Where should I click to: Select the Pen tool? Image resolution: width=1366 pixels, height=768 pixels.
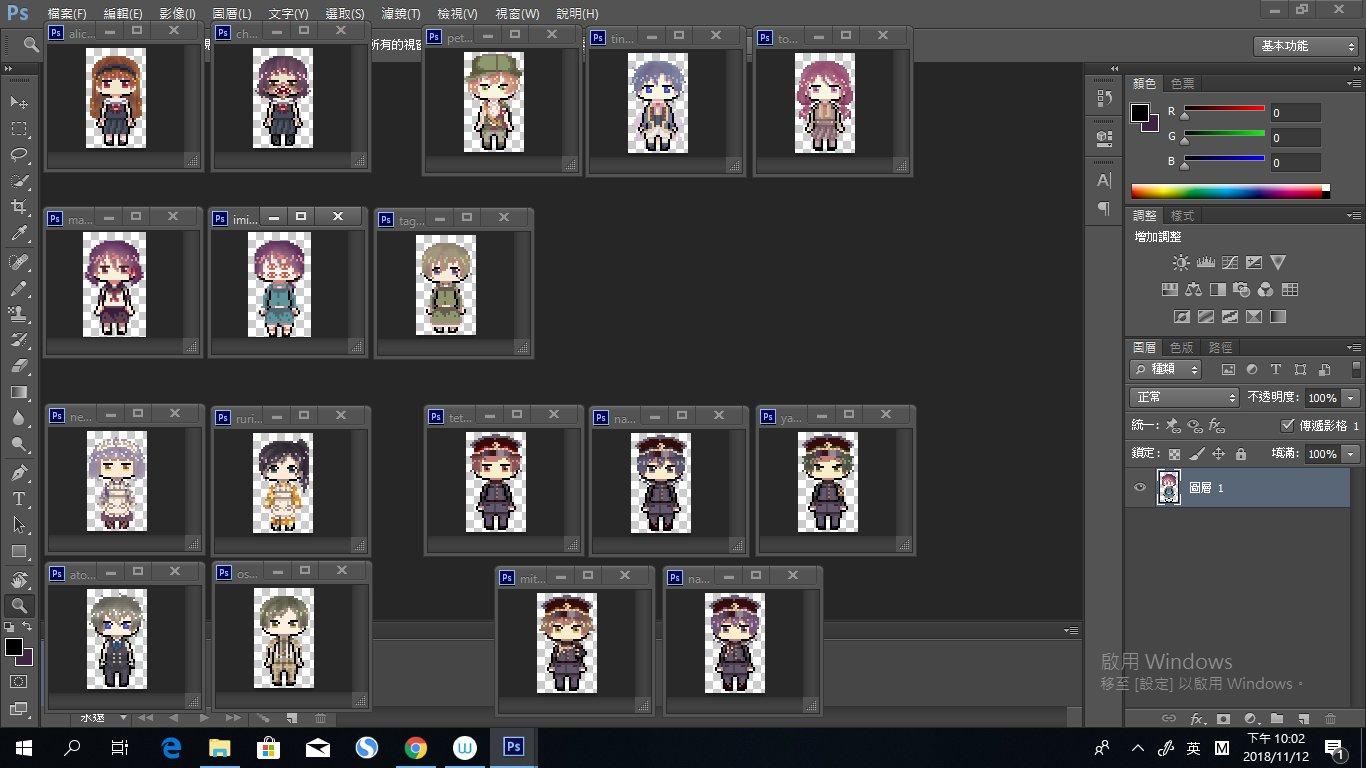click(19, 472)
